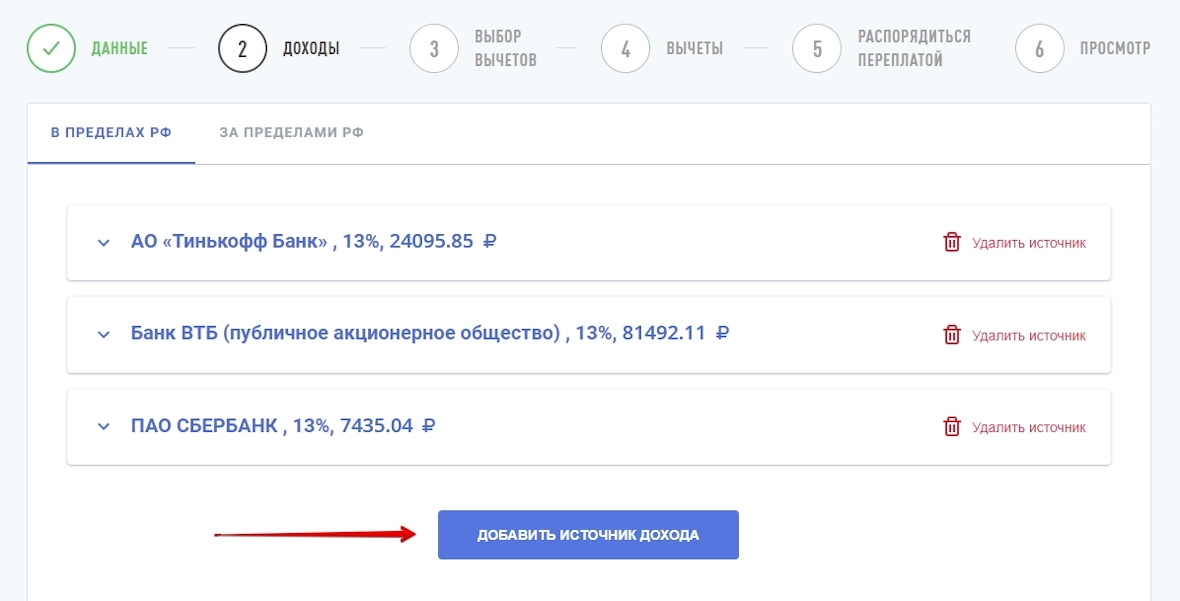Expand the Банк ВТБ source chevron
The height and width of the screenshot is (601, 1180).
(104, 335)
